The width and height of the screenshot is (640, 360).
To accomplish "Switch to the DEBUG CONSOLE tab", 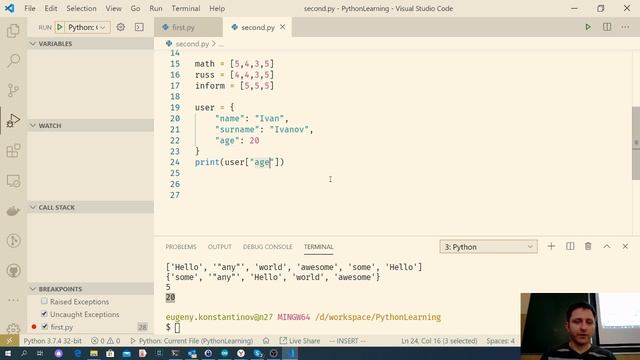I will [x=267, y=247].
